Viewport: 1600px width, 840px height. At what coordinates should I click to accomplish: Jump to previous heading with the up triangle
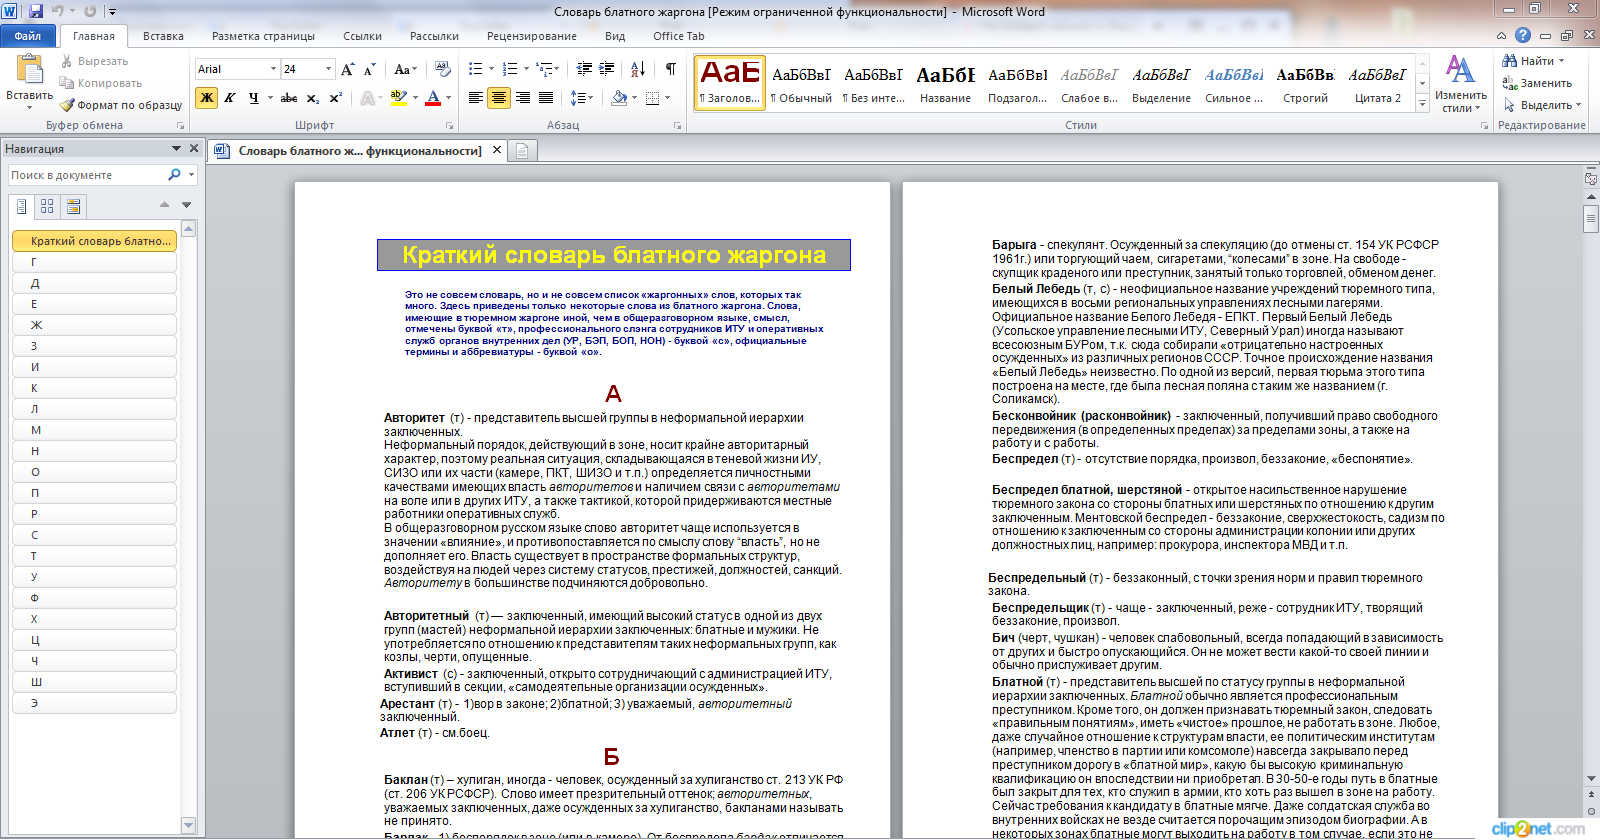click(x=164, y=205)
